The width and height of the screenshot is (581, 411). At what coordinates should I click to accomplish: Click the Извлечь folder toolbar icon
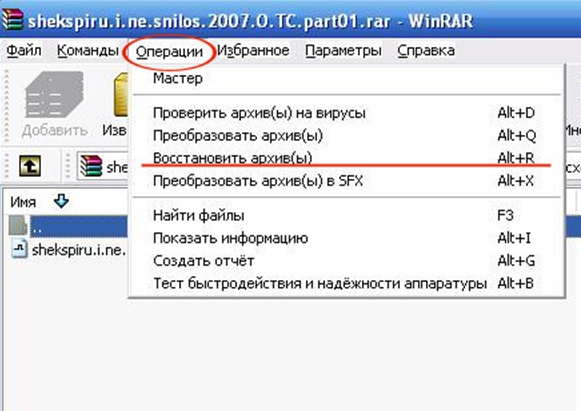121,95
